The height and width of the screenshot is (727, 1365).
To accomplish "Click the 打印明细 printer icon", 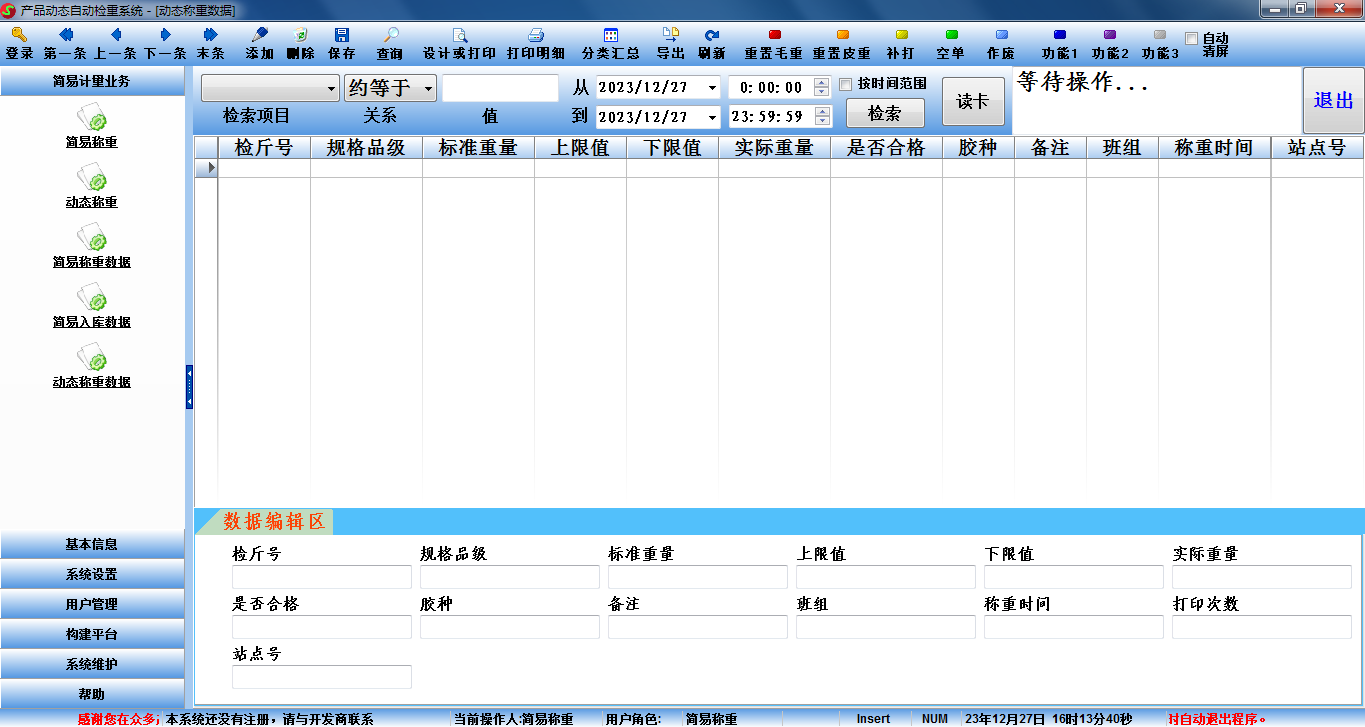I will coord(536,35).
